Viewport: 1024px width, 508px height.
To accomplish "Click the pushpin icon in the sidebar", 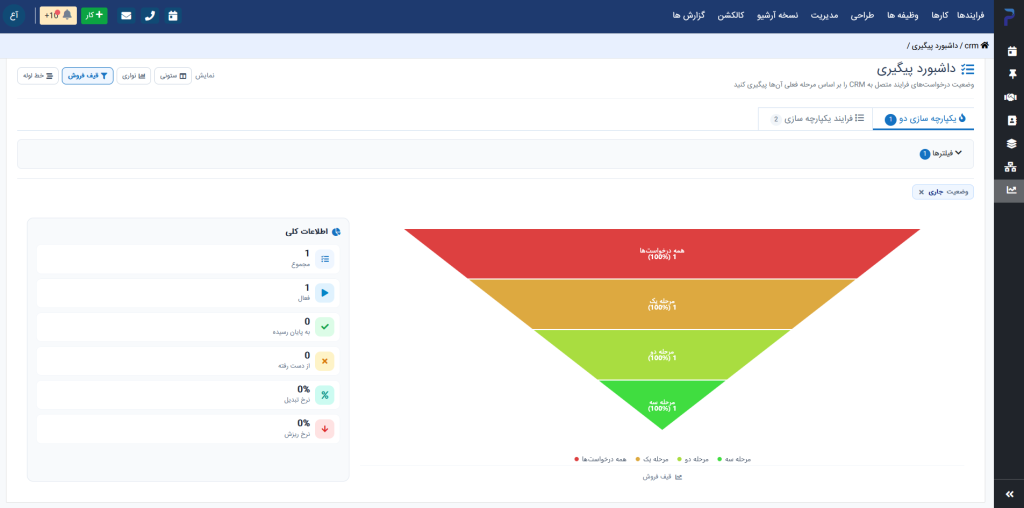I will click(1011, 74).
